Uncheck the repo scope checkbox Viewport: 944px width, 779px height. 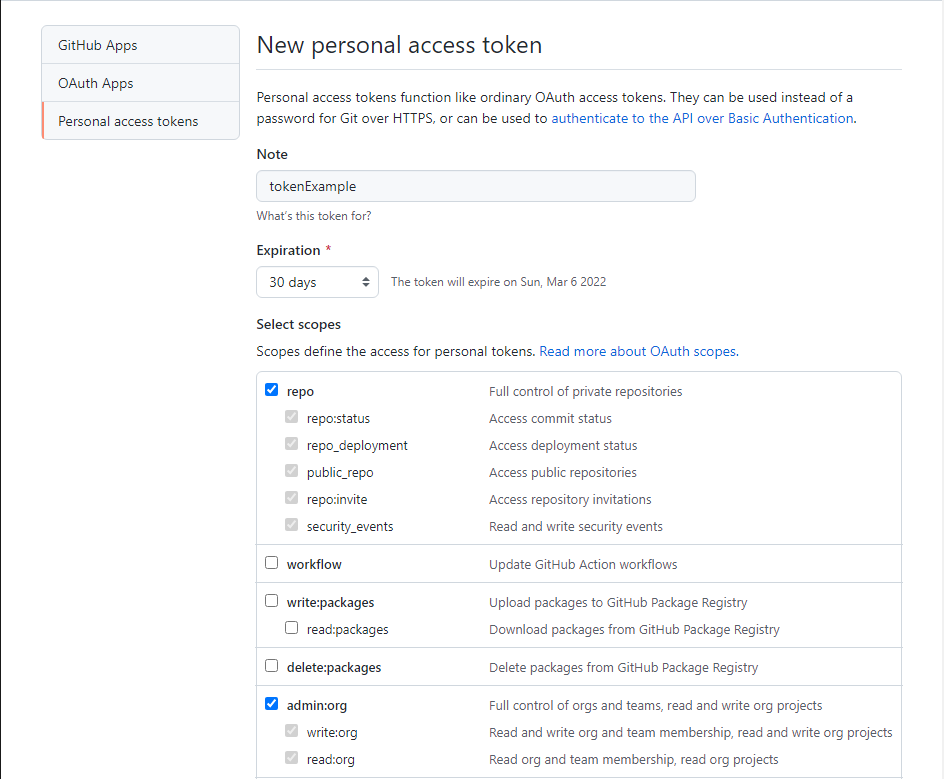272,390
